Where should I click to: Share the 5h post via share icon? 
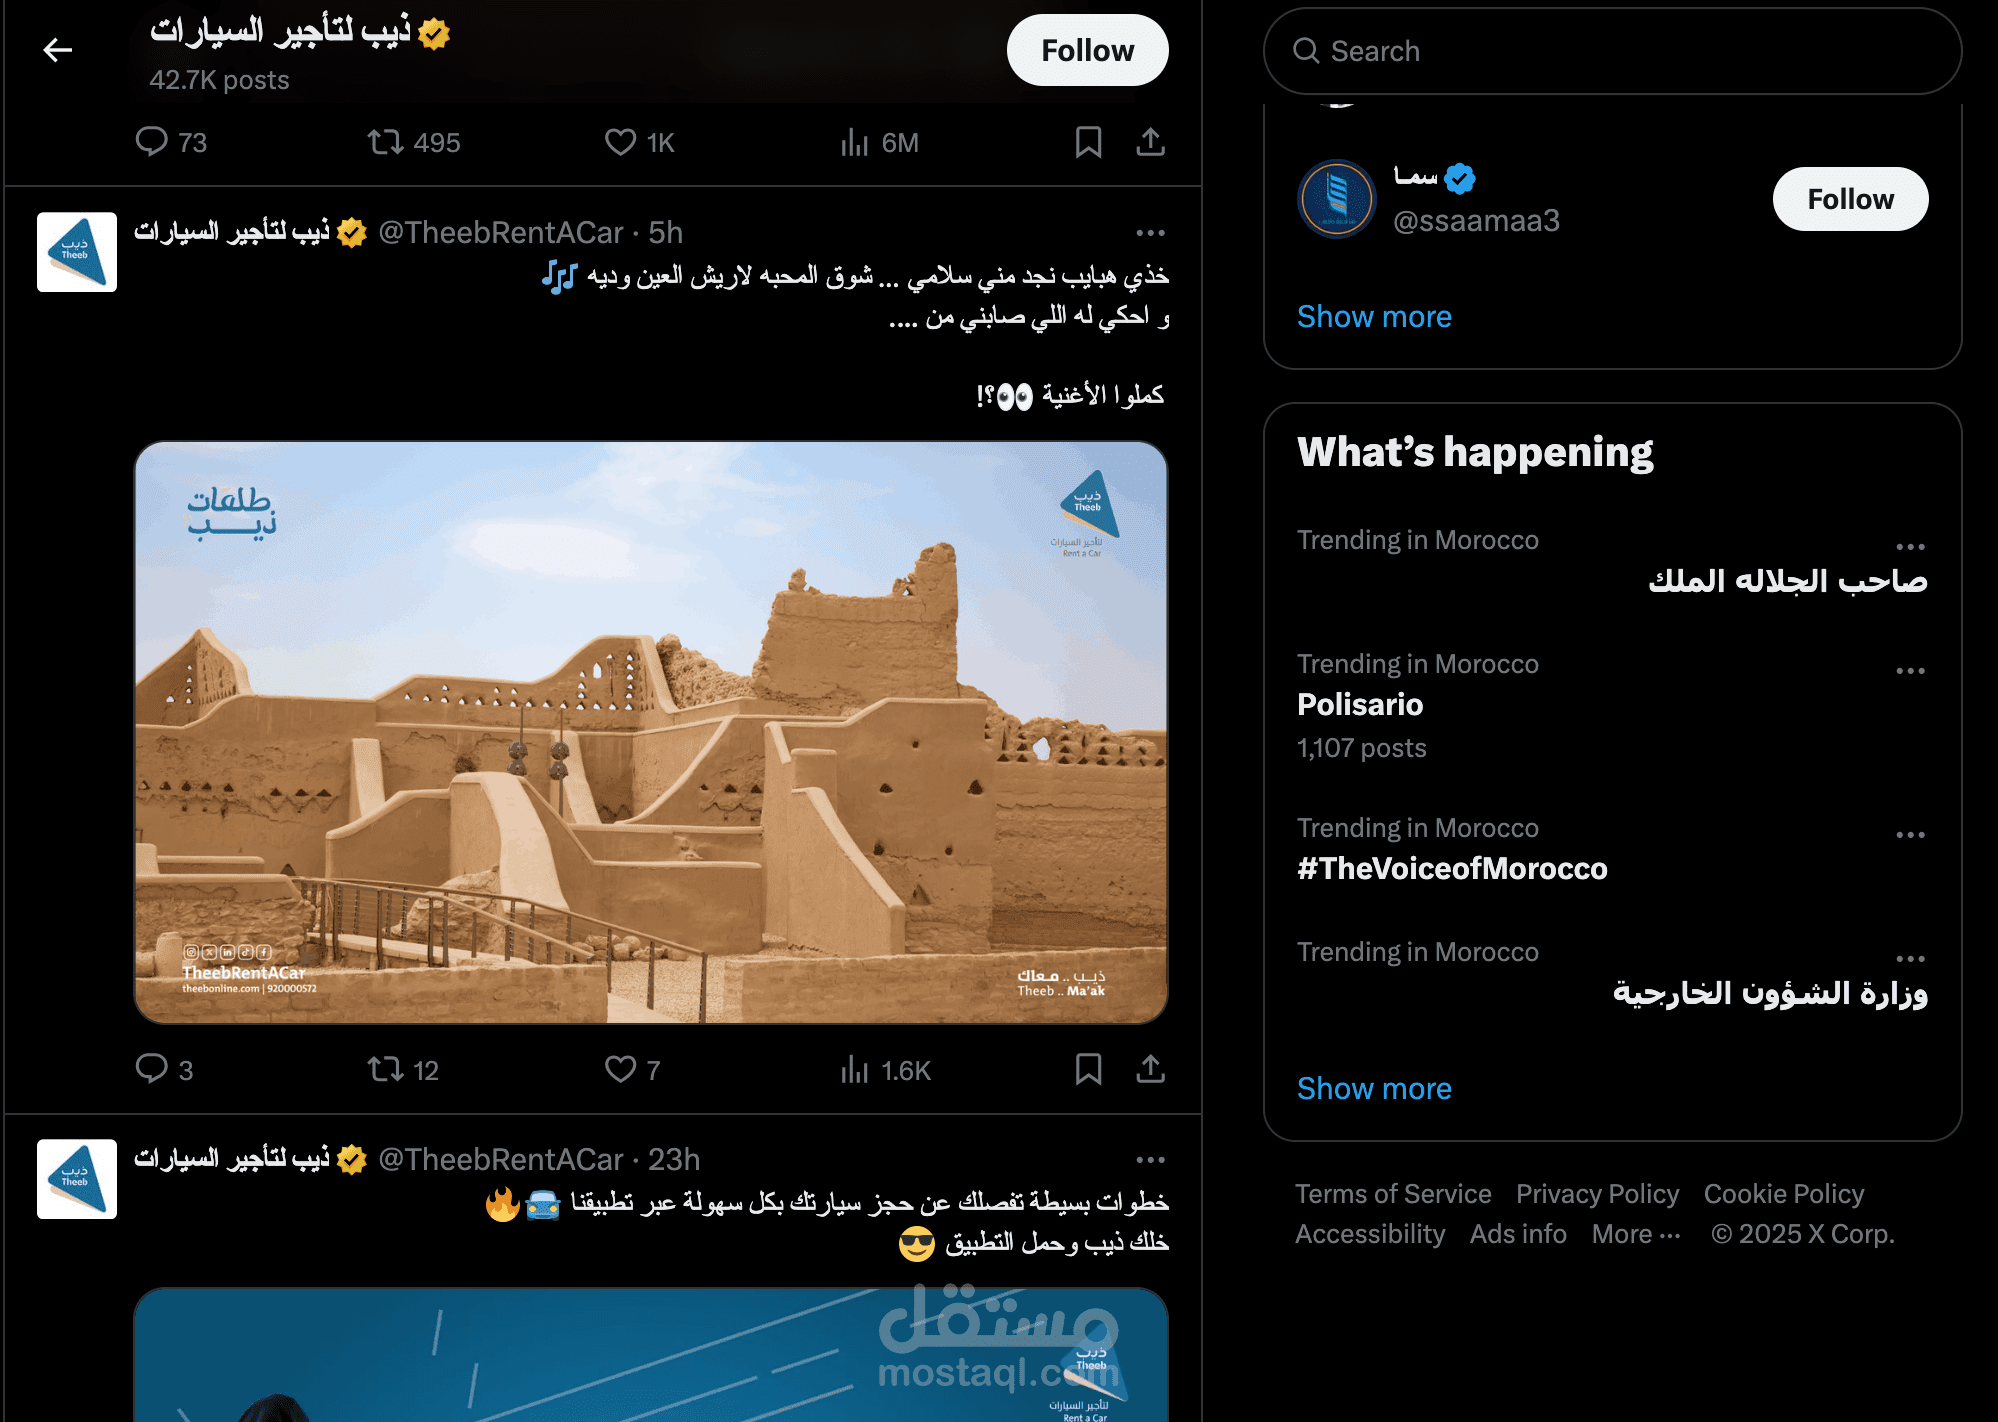click(1151, 1069)
